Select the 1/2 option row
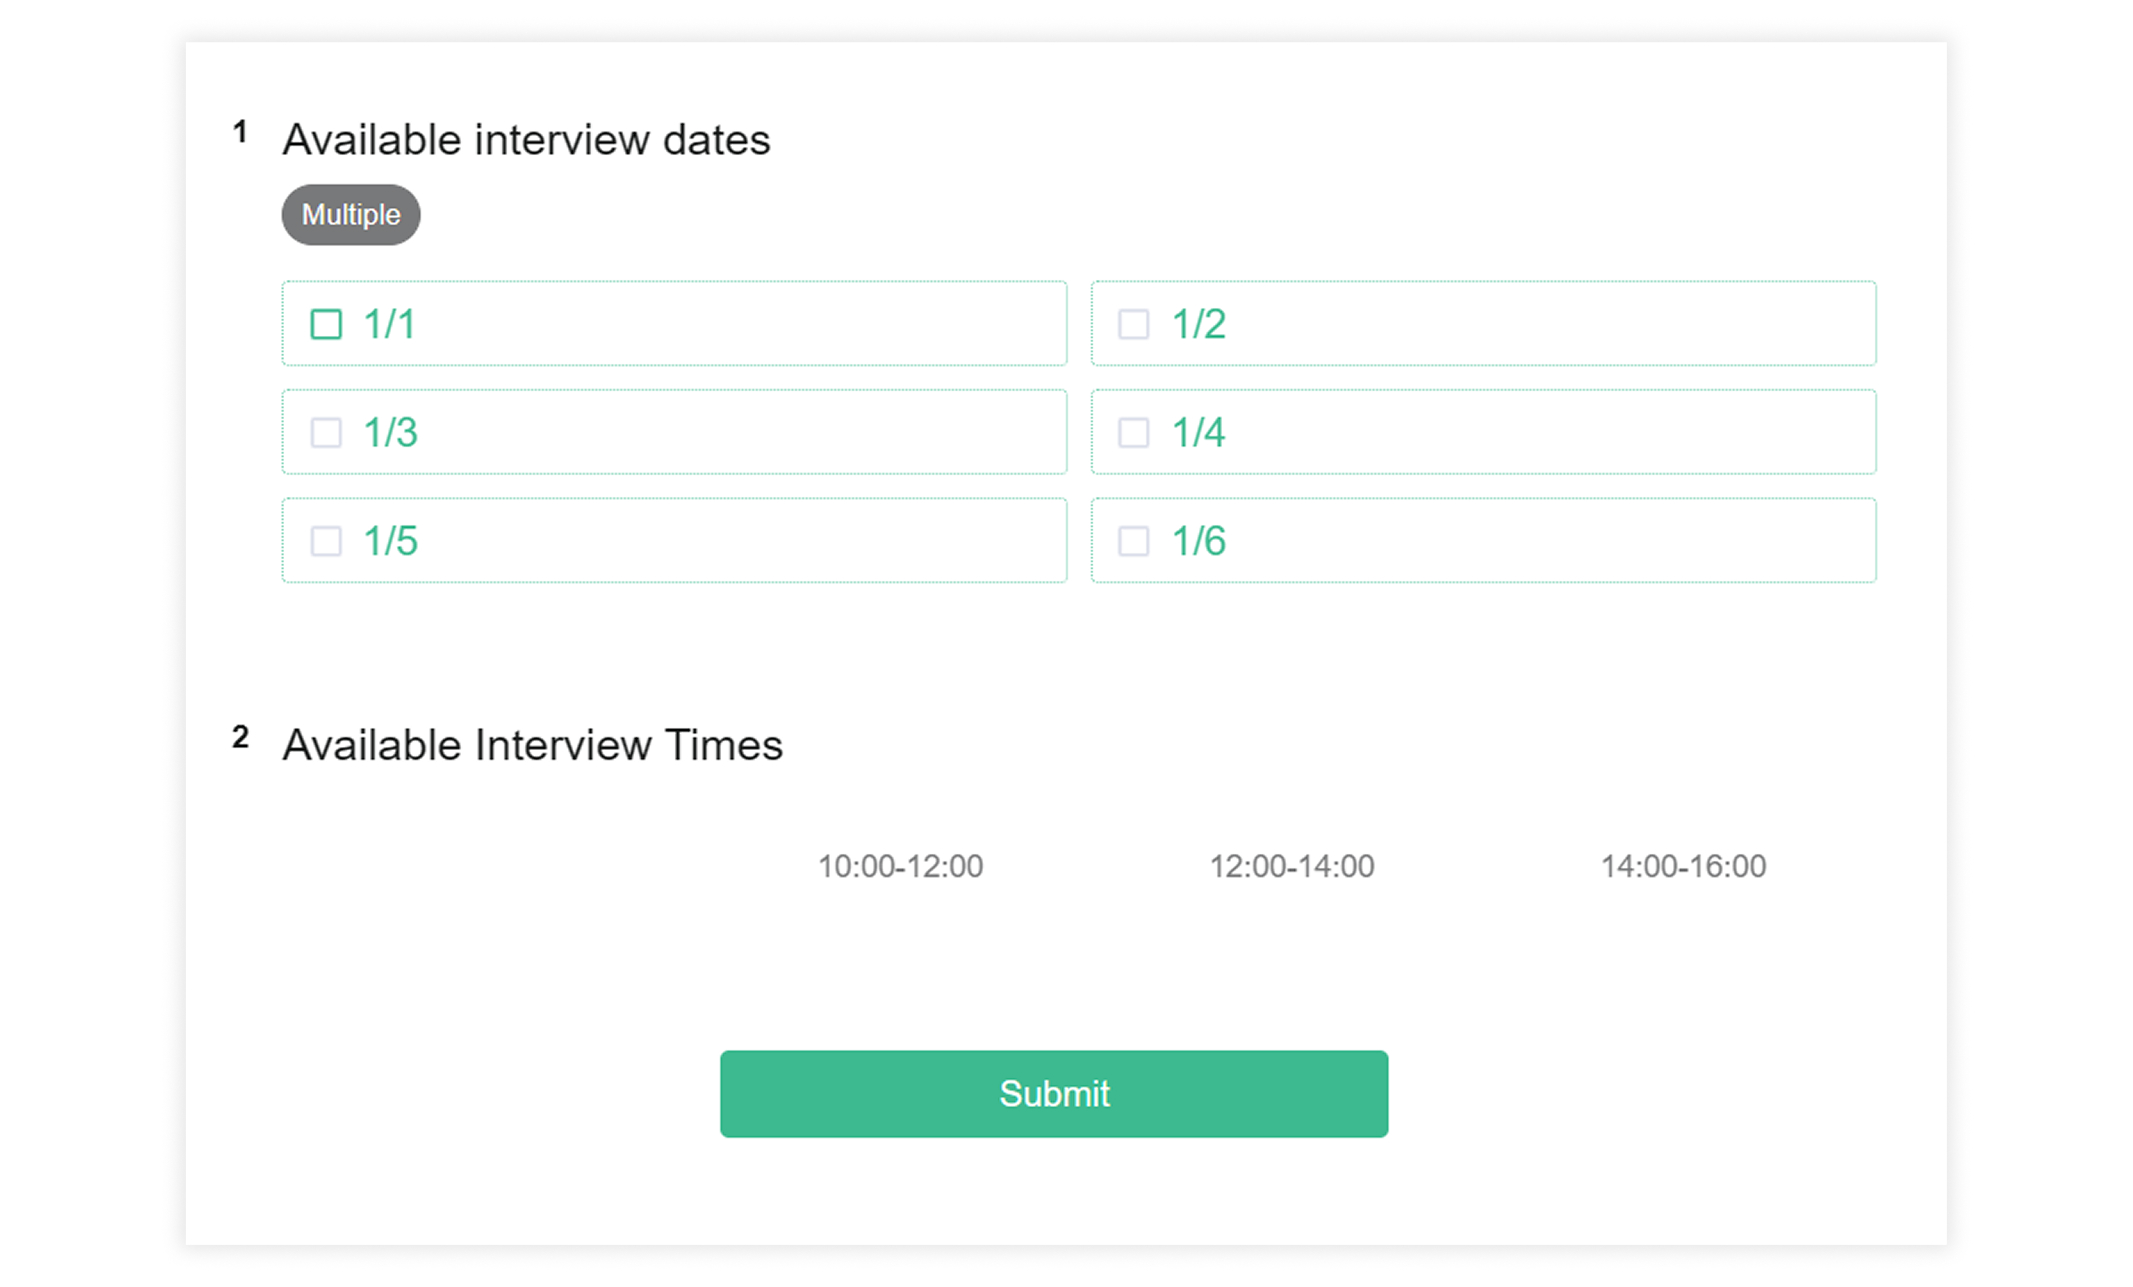The height and width of the screenshot is (1287, 2133). click(x=1483, y=324)
